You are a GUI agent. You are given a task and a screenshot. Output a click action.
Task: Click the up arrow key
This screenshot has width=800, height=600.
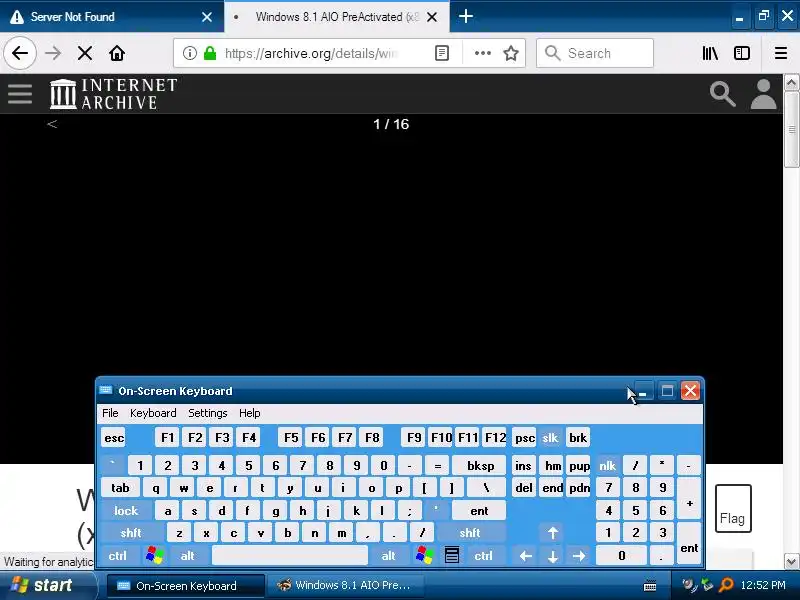[x=553, y=533]
